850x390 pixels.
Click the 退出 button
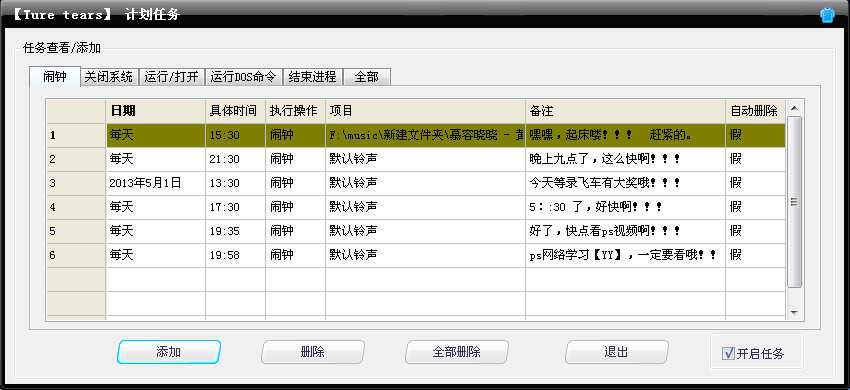coord(616,352)
